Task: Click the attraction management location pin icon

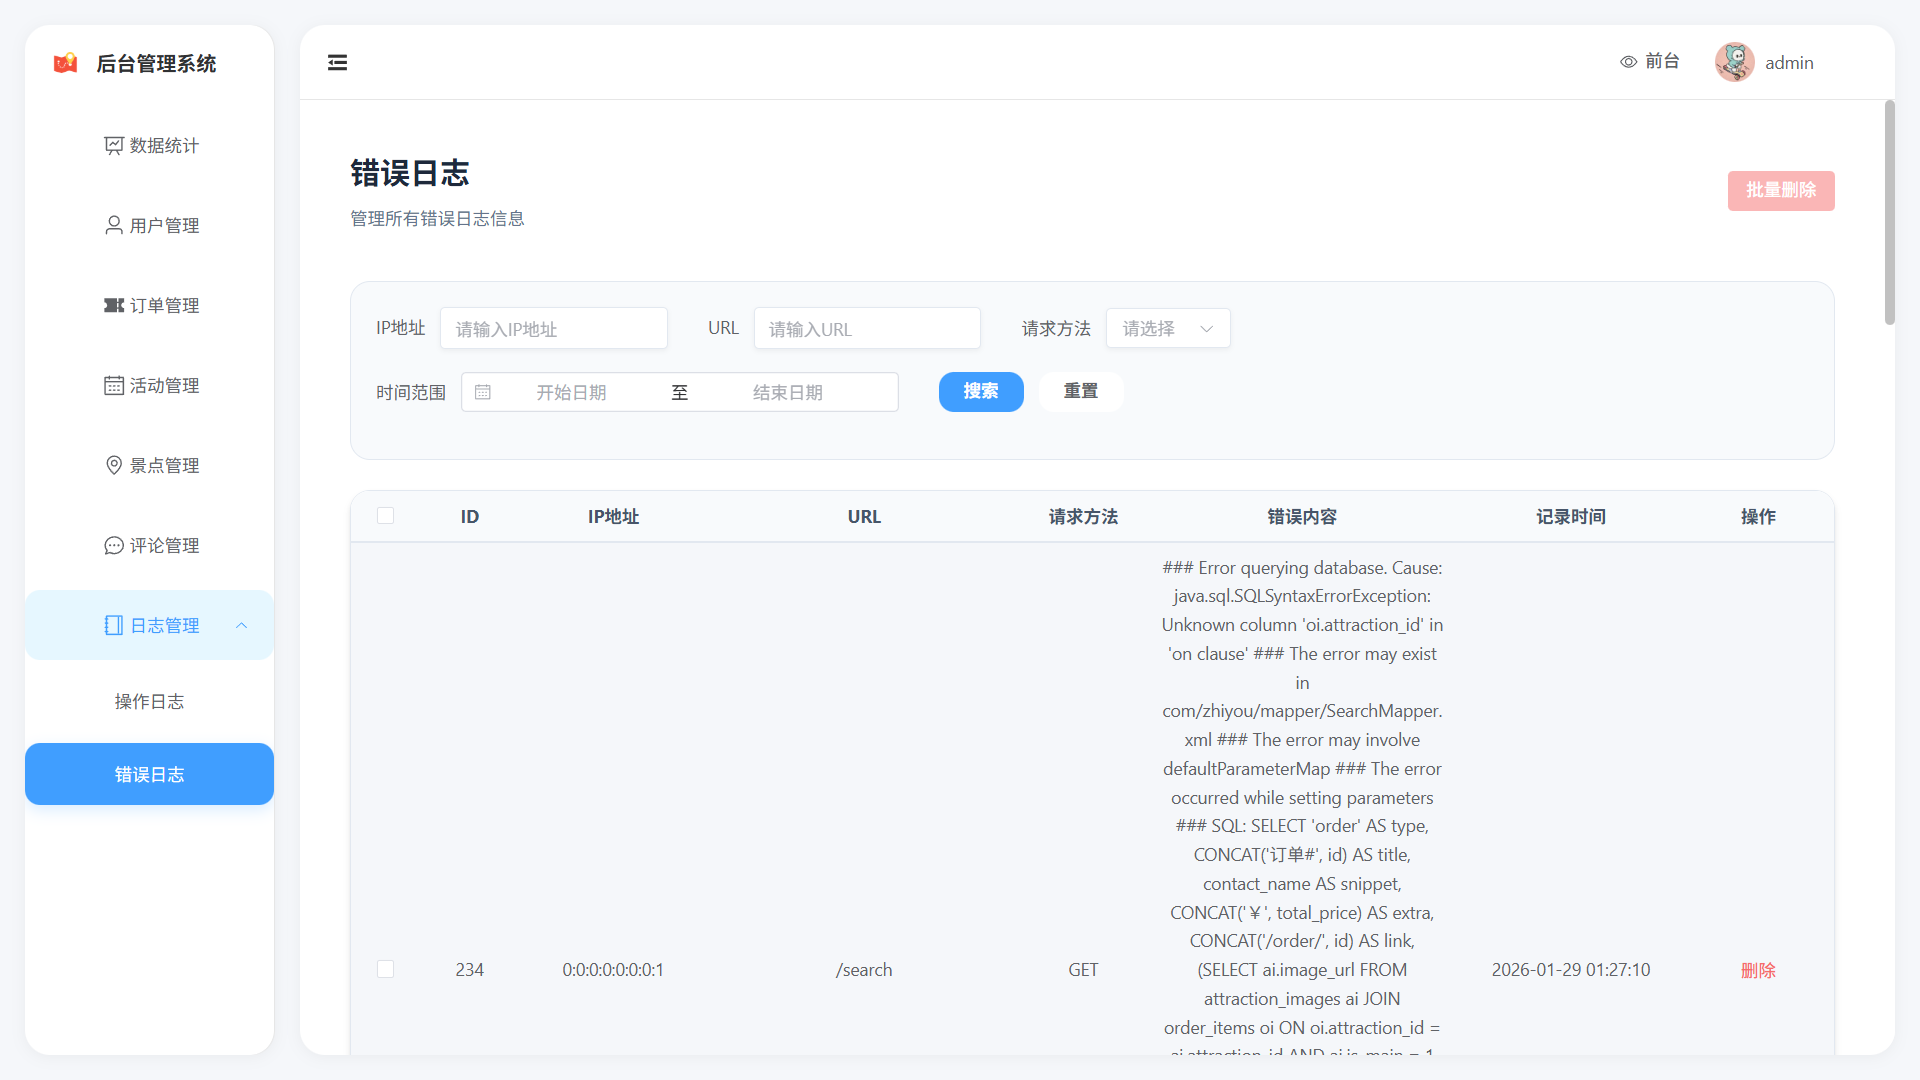Action: coord(114,465)
